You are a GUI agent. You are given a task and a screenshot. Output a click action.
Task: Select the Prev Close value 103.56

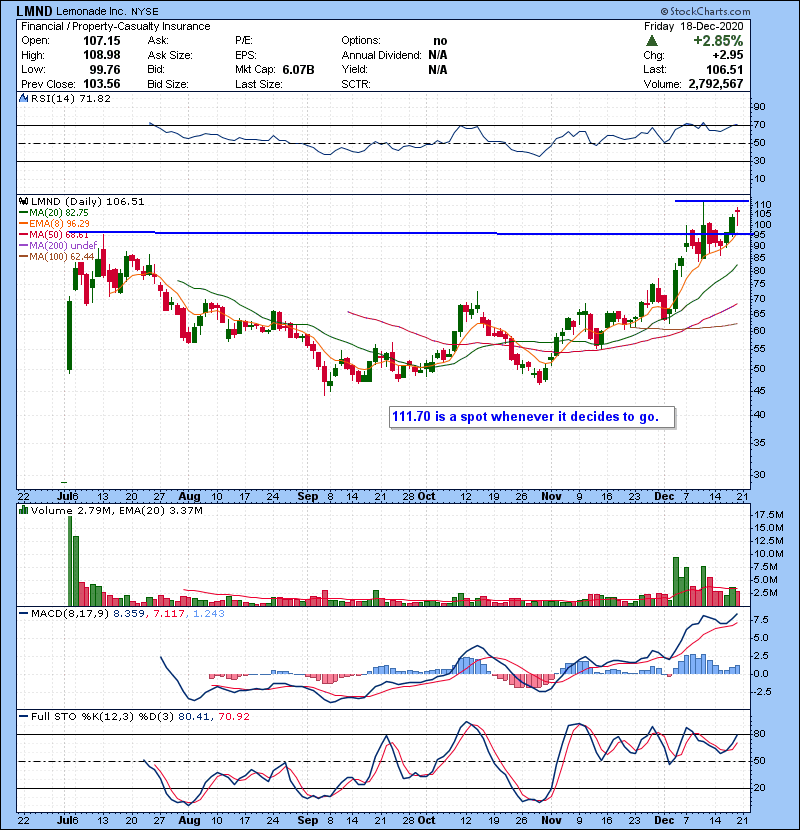click(102, 84)
